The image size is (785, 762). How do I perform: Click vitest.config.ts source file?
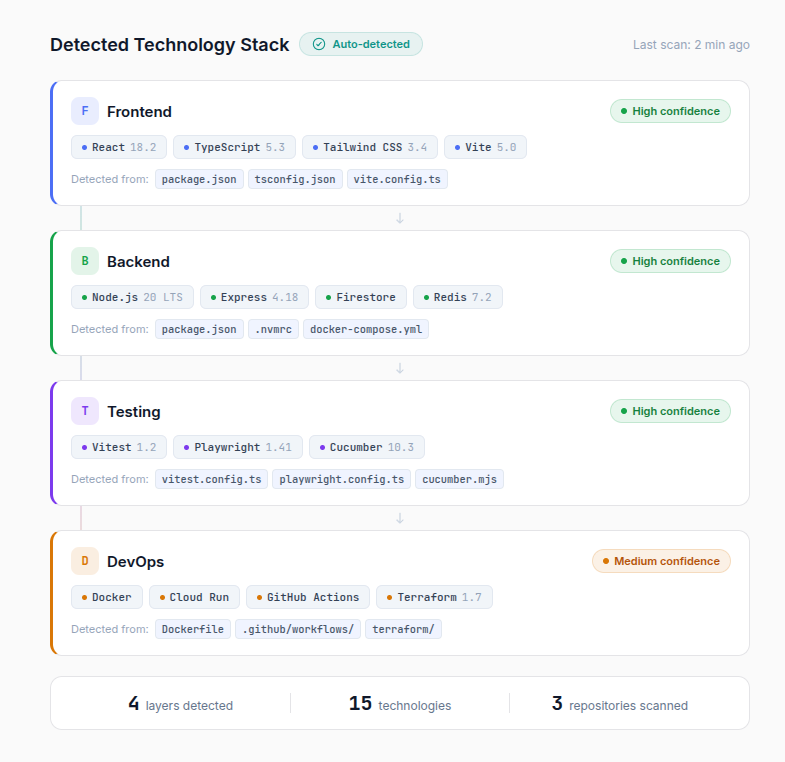[x=211, y=479]
